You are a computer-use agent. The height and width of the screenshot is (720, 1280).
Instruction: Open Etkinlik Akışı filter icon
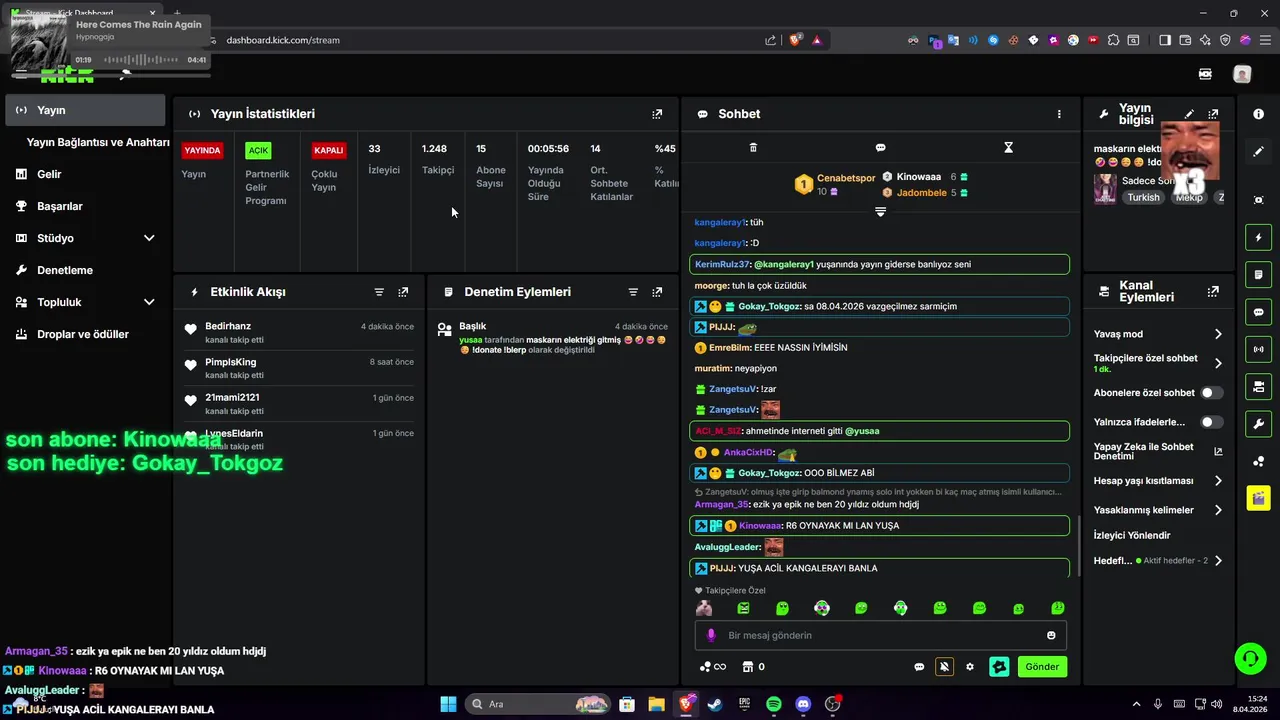pos(379,292)
